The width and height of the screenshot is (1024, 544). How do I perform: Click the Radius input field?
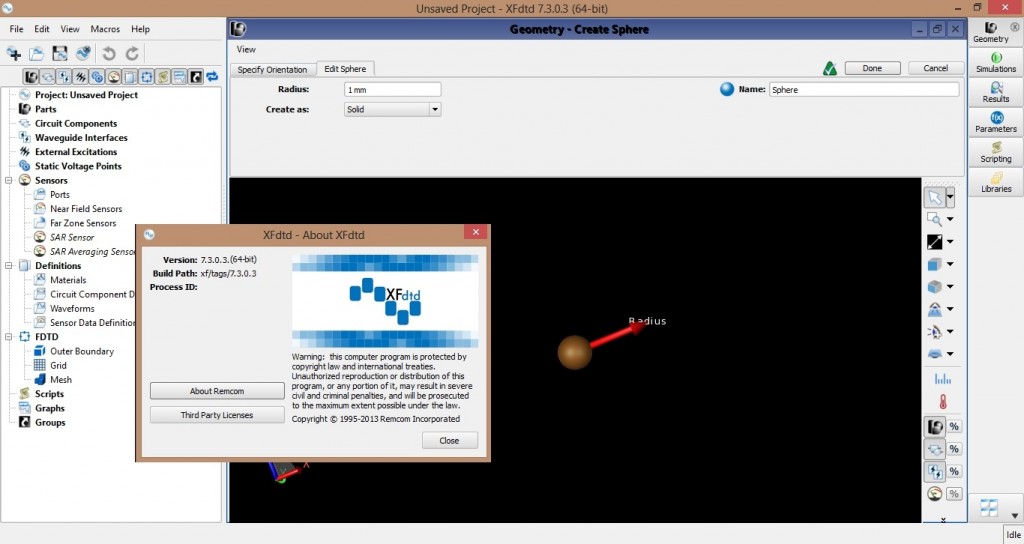click(x=392, y=89)
